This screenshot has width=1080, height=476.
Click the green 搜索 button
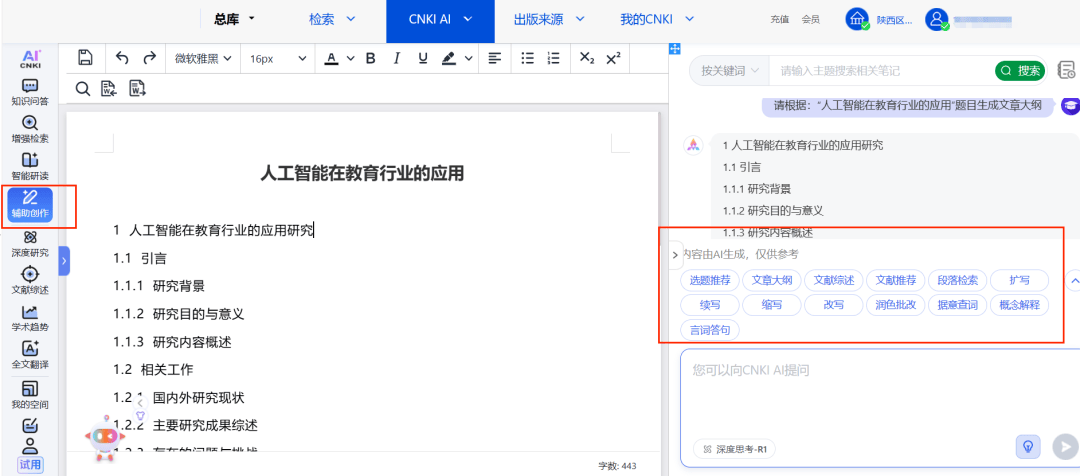tap(1020, 71)
